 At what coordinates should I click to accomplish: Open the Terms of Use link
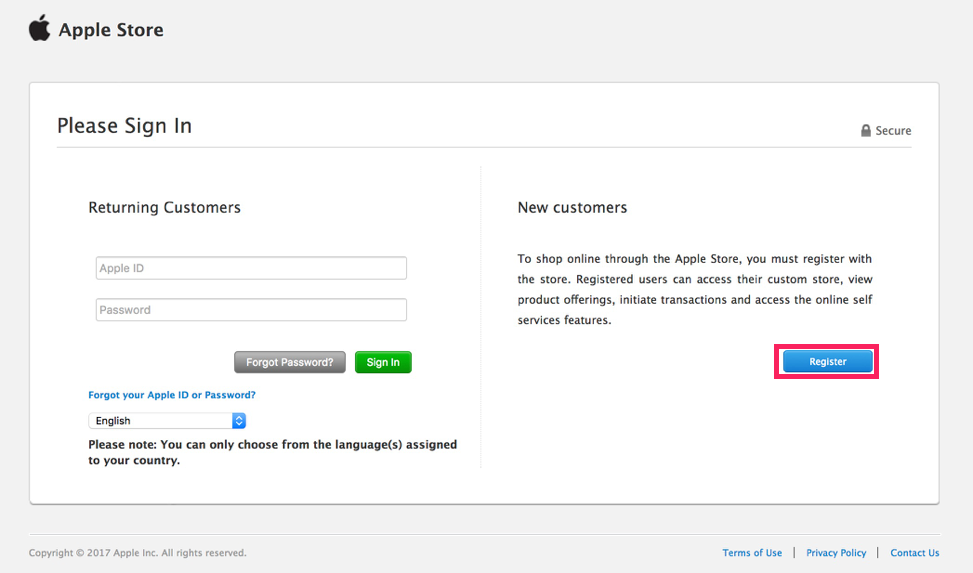(752, 553)
